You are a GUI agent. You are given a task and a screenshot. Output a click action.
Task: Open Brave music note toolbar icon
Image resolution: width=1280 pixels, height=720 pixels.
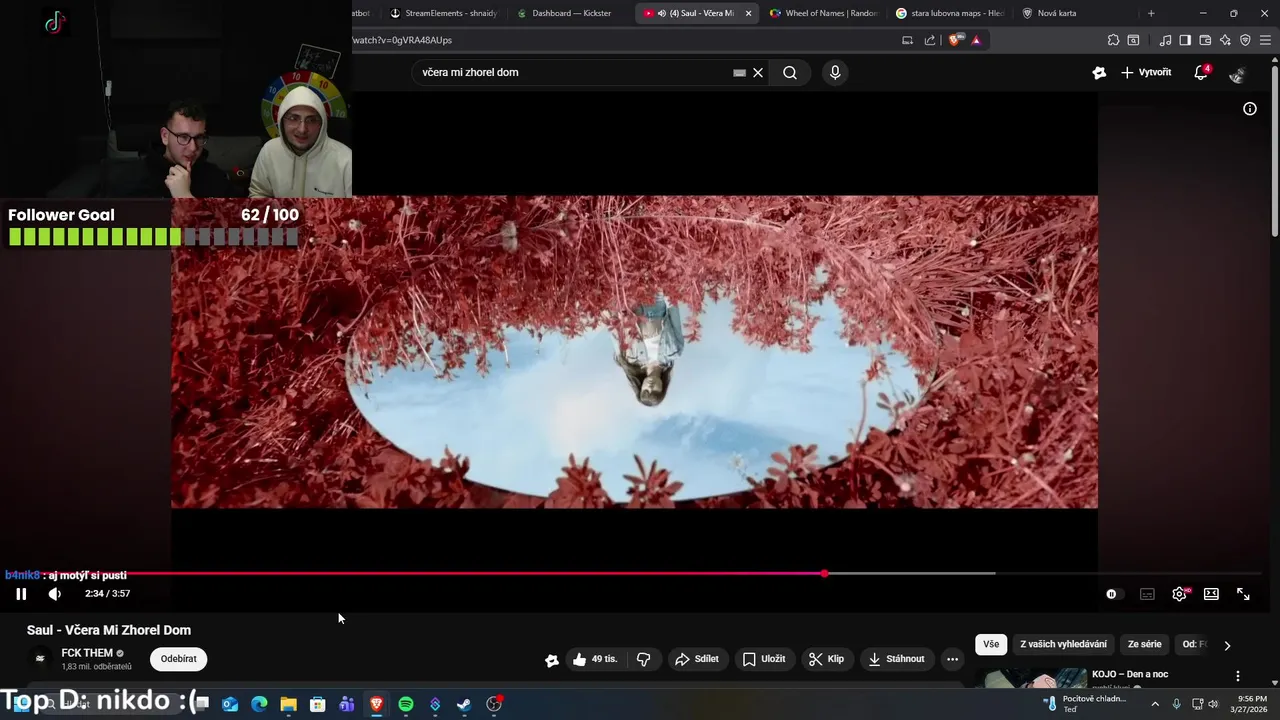pos(1165,40)
